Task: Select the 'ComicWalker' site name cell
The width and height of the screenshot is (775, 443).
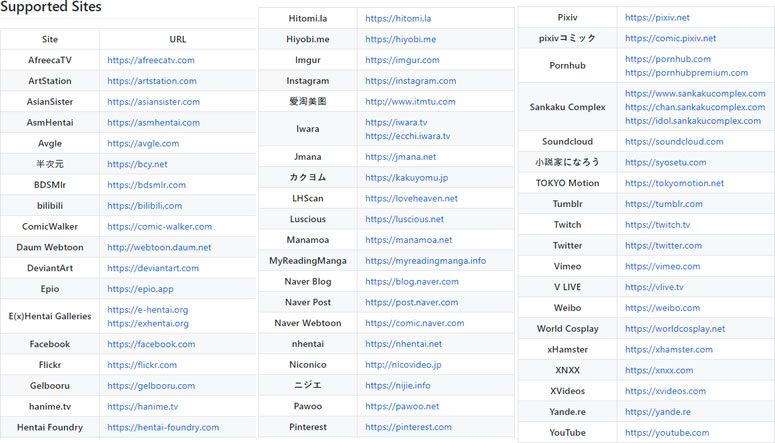Action: click(50, 226)
